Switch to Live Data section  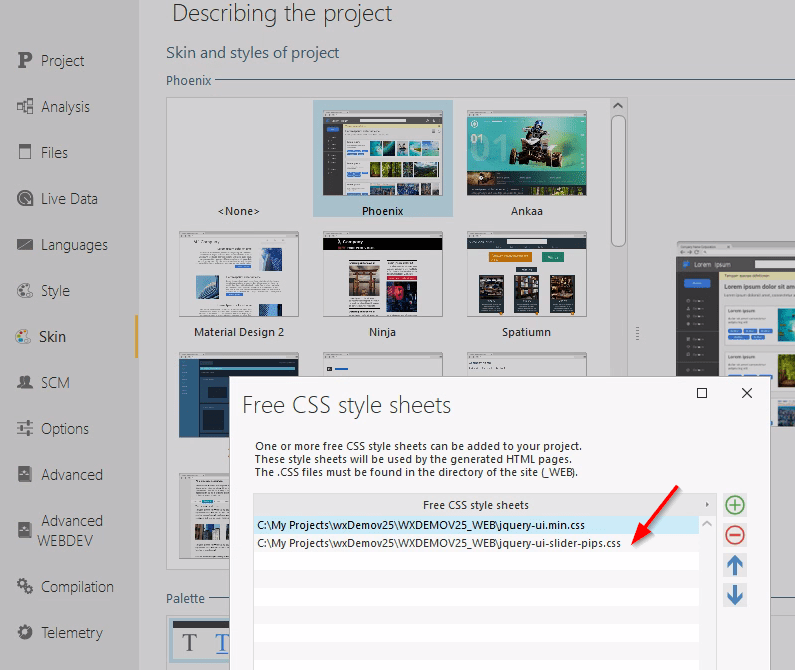point(68,199)
